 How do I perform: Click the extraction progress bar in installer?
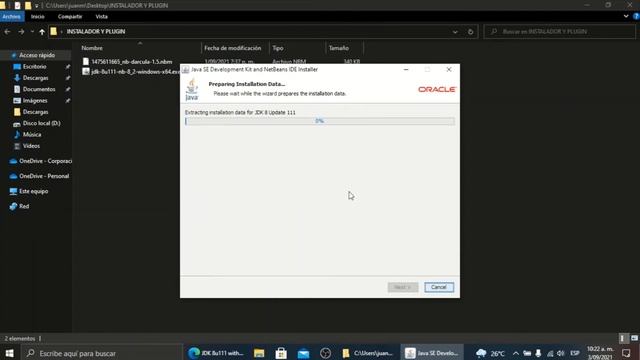click(x=320, y=121)
